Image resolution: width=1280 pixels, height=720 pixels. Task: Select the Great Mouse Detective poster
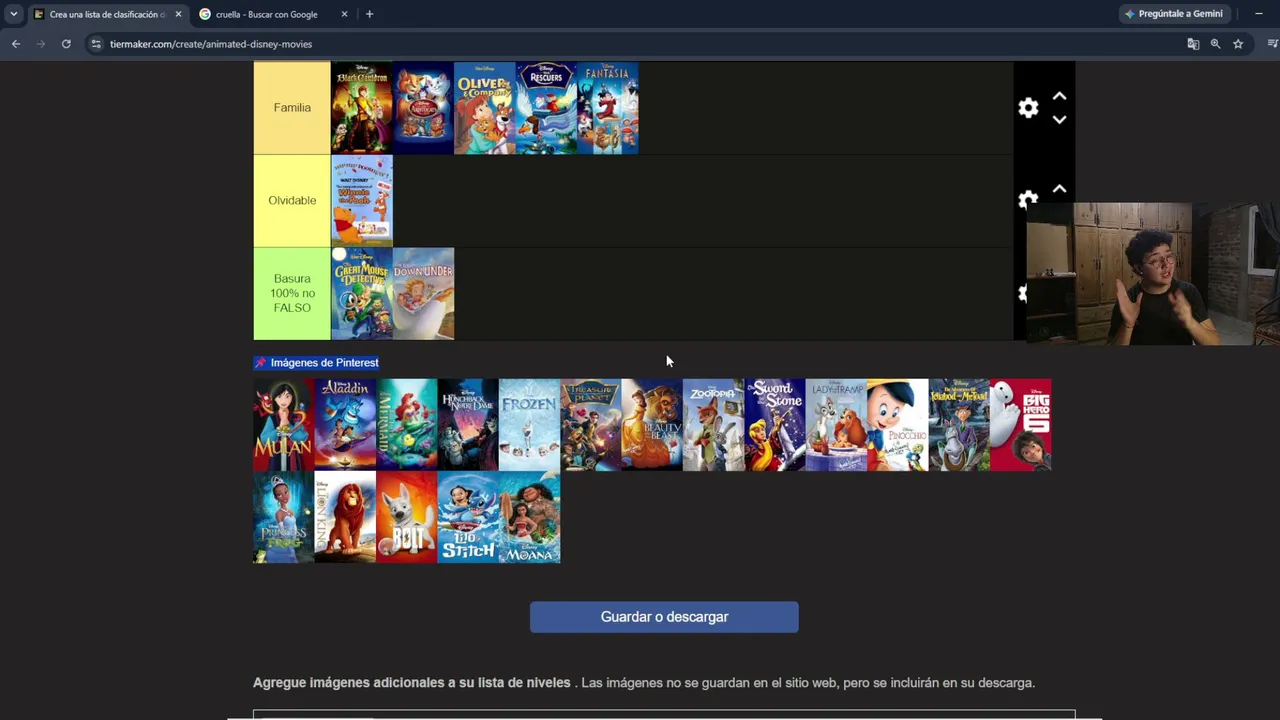click(x=362, y=294)
